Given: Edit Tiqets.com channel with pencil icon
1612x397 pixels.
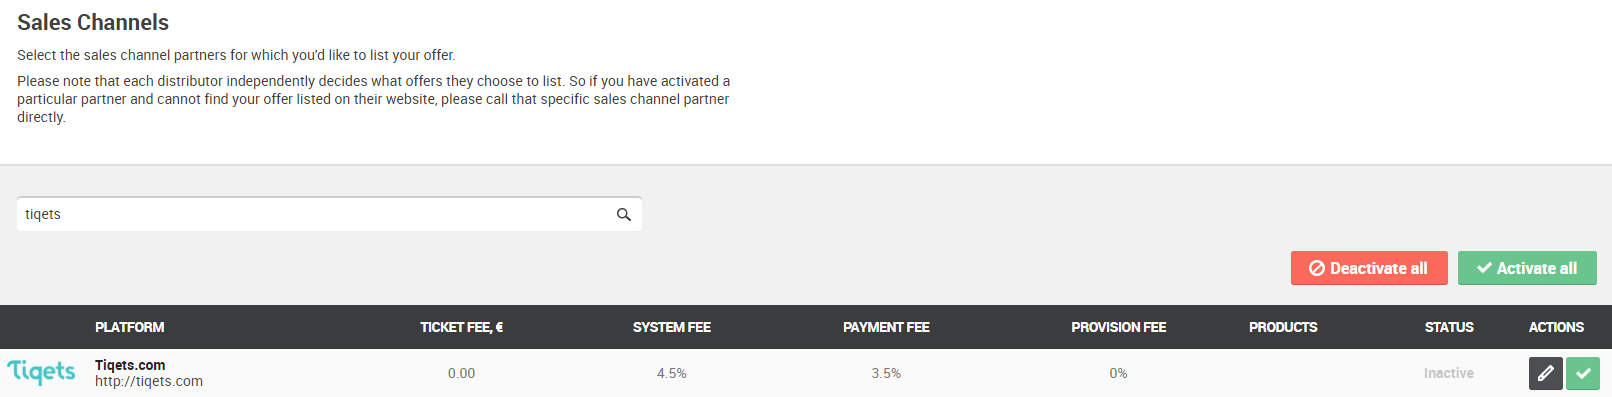Looking at the screenshot, I should click(1545, 373).
